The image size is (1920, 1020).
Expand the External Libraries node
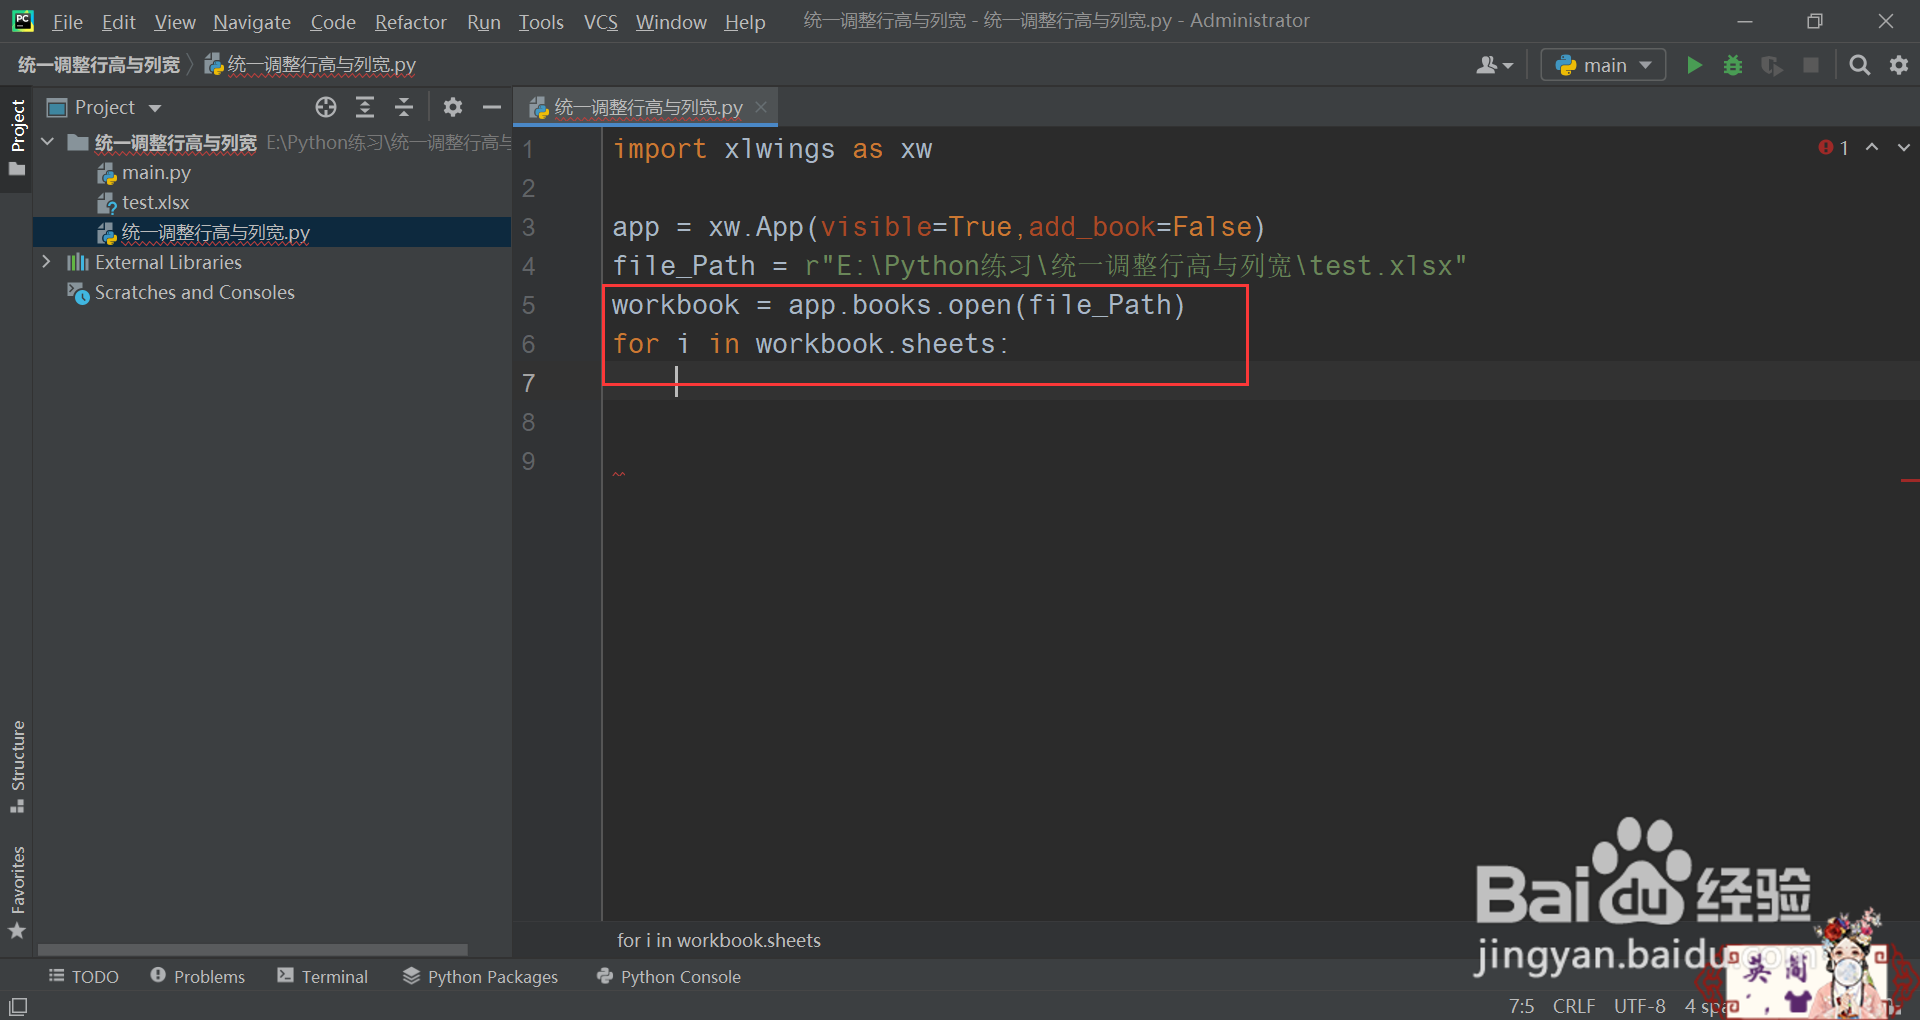[46, 262]
